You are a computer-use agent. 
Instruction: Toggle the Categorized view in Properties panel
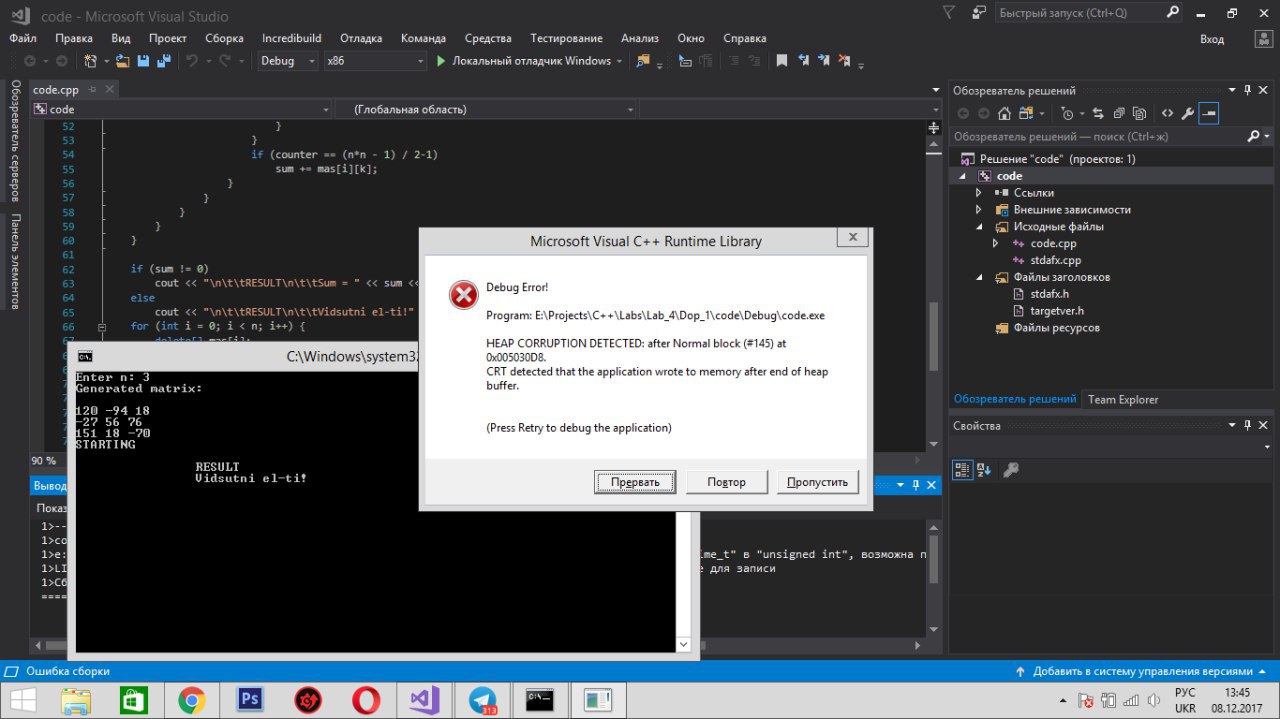(x=962, y=469)
